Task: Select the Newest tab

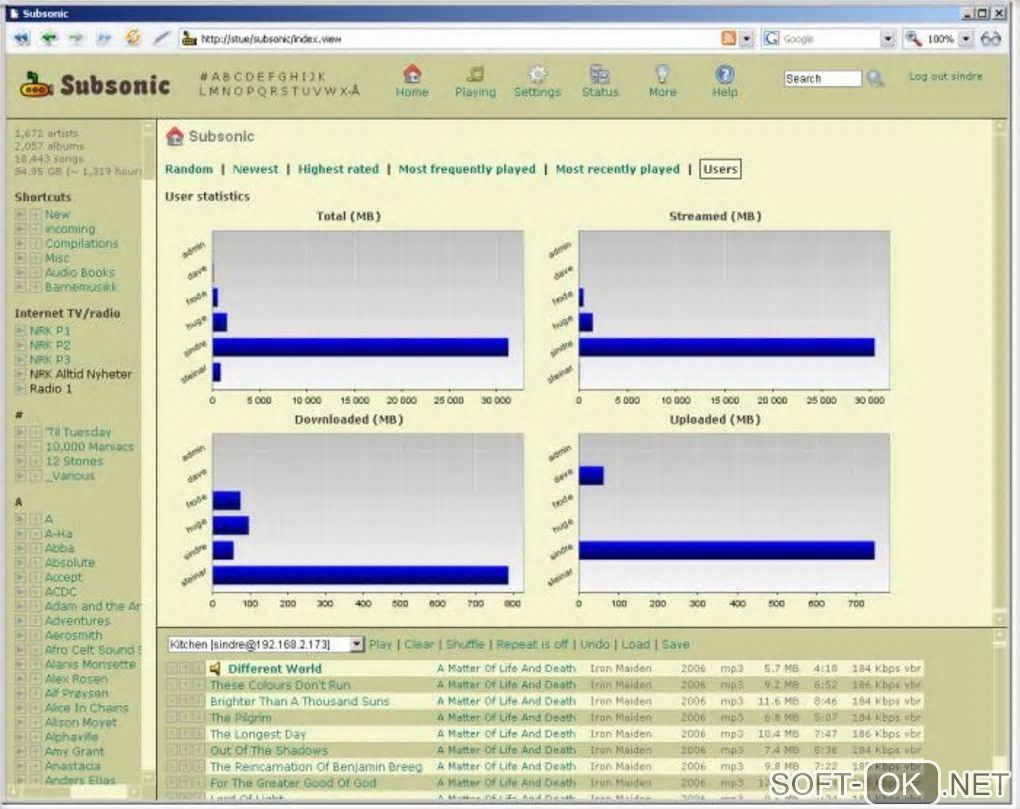Action: (x=255, y=169)
